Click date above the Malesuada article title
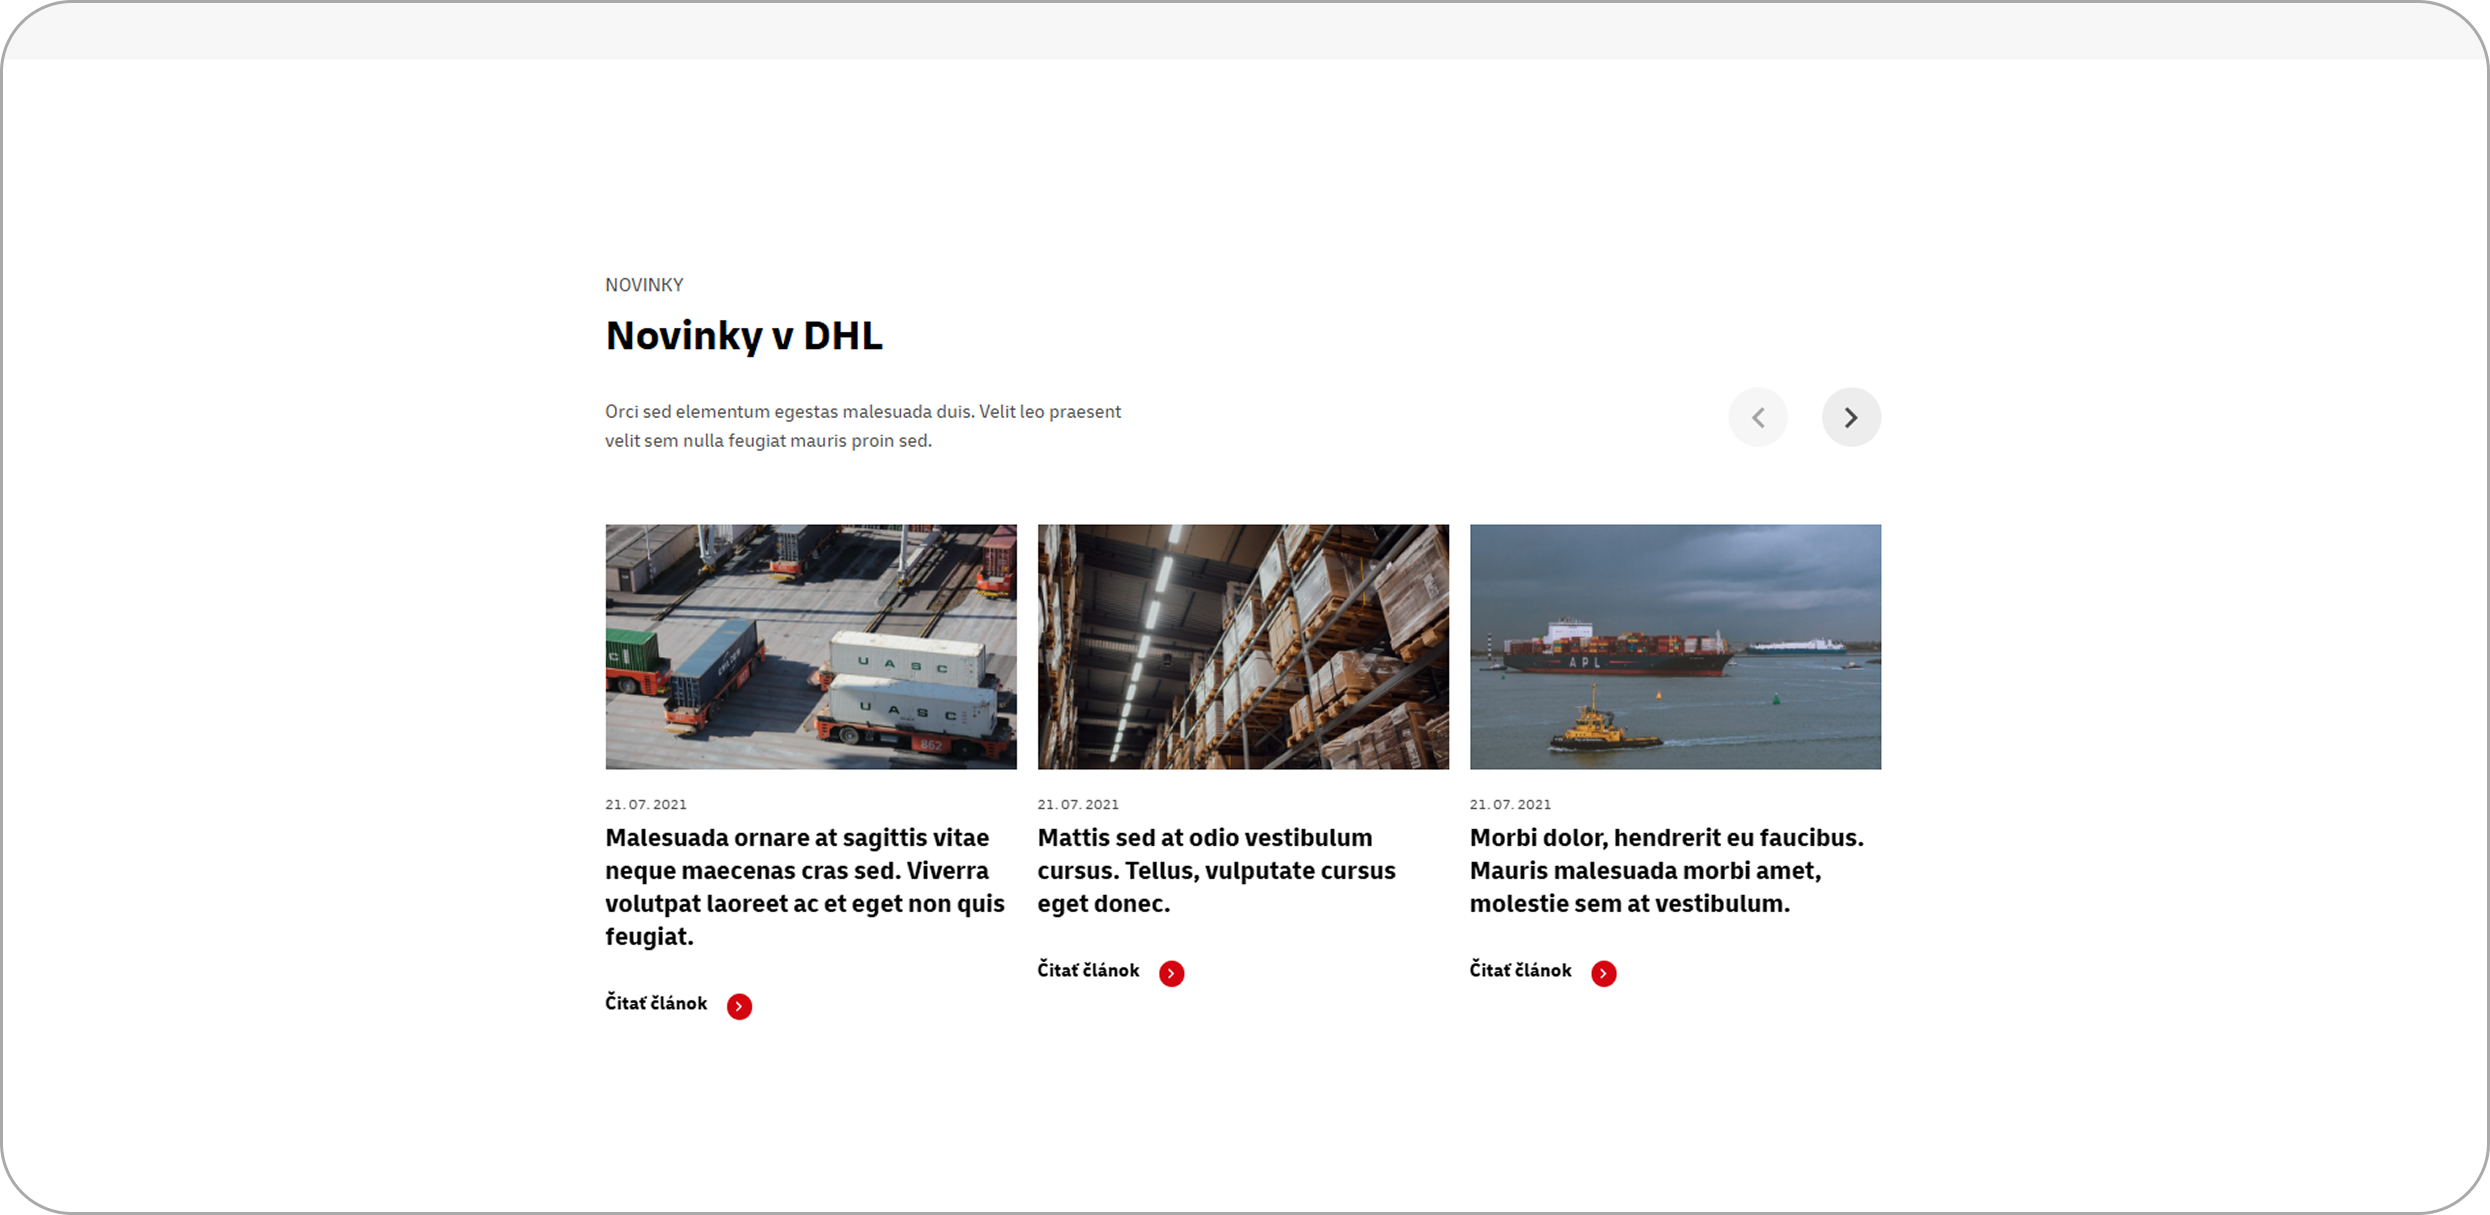The height and width of the screenshot is (1215, 2490). pos(646,804)
